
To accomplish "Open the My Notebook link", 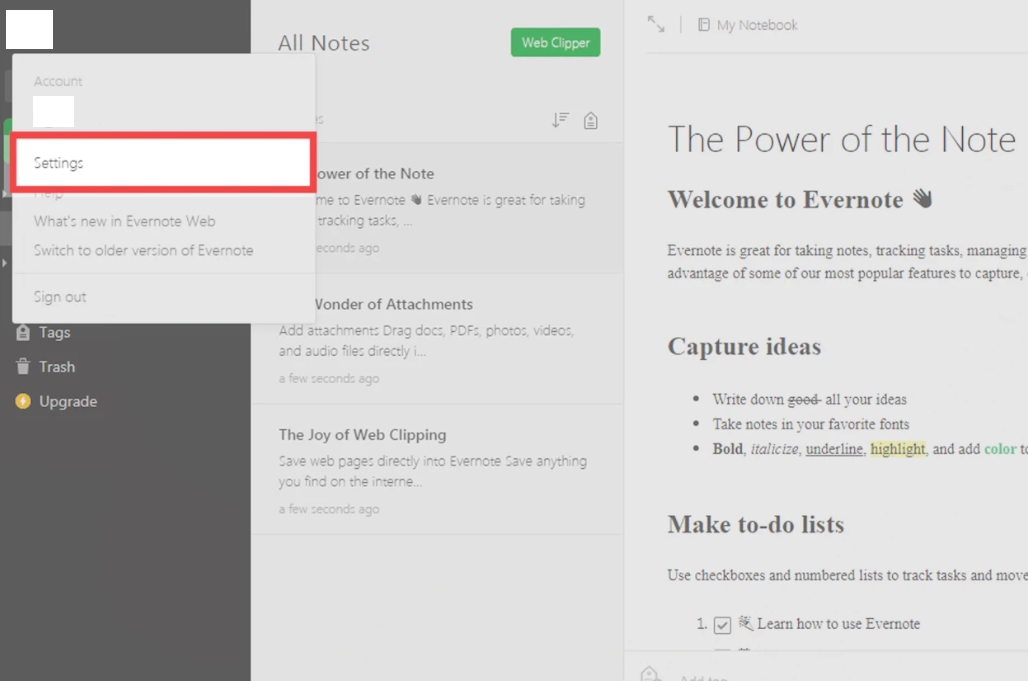I will point(757,25).
